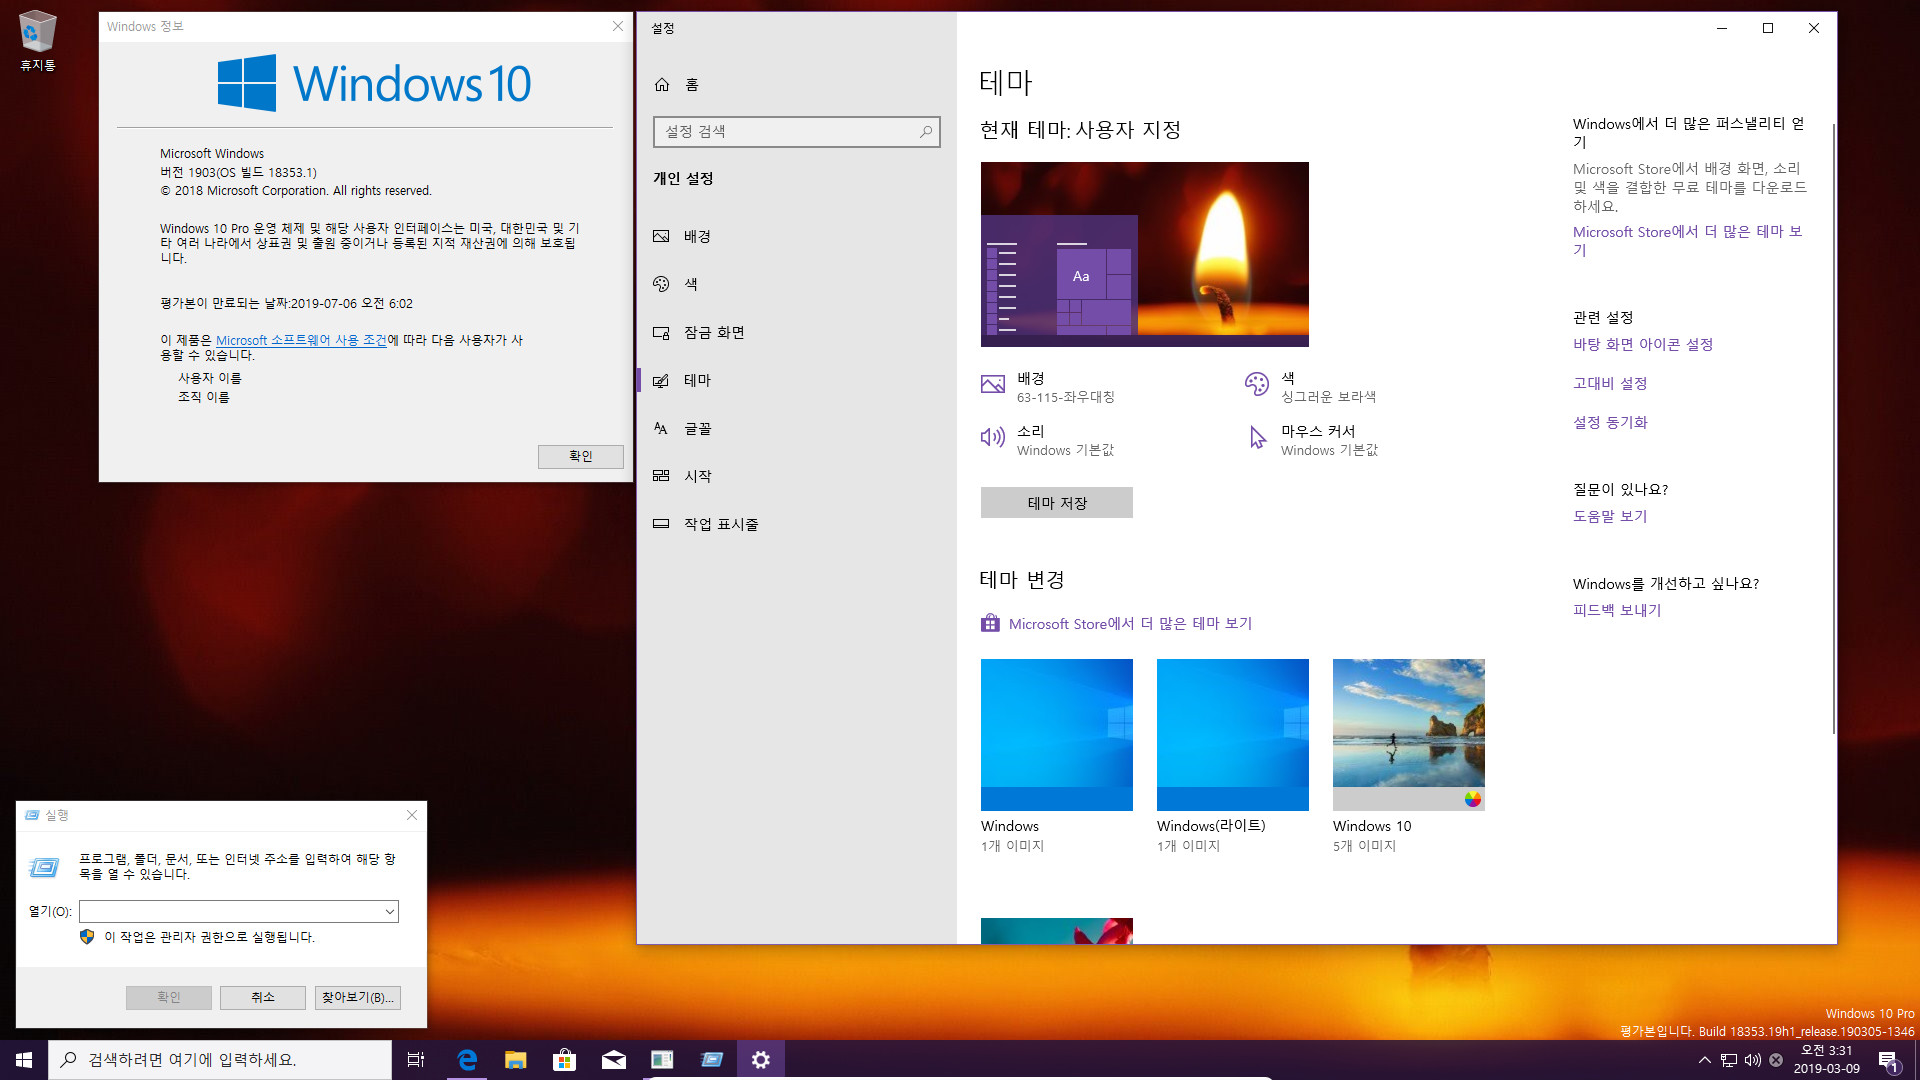Click the Give feedback link
Viewport: 1920px width, 1080px height.
pyautogui.click(x=1617, y=611)
